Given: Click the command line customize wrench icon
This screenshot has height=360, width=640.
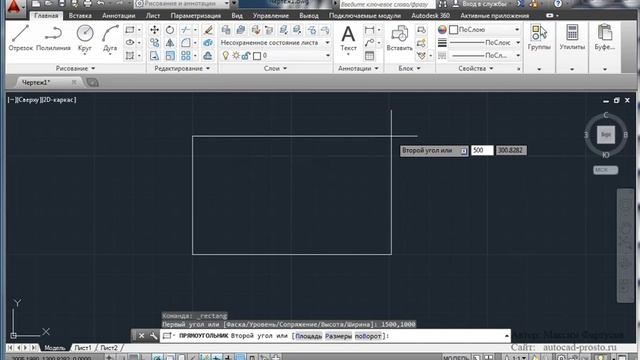Looking at the screenshot, I should 153,336.
